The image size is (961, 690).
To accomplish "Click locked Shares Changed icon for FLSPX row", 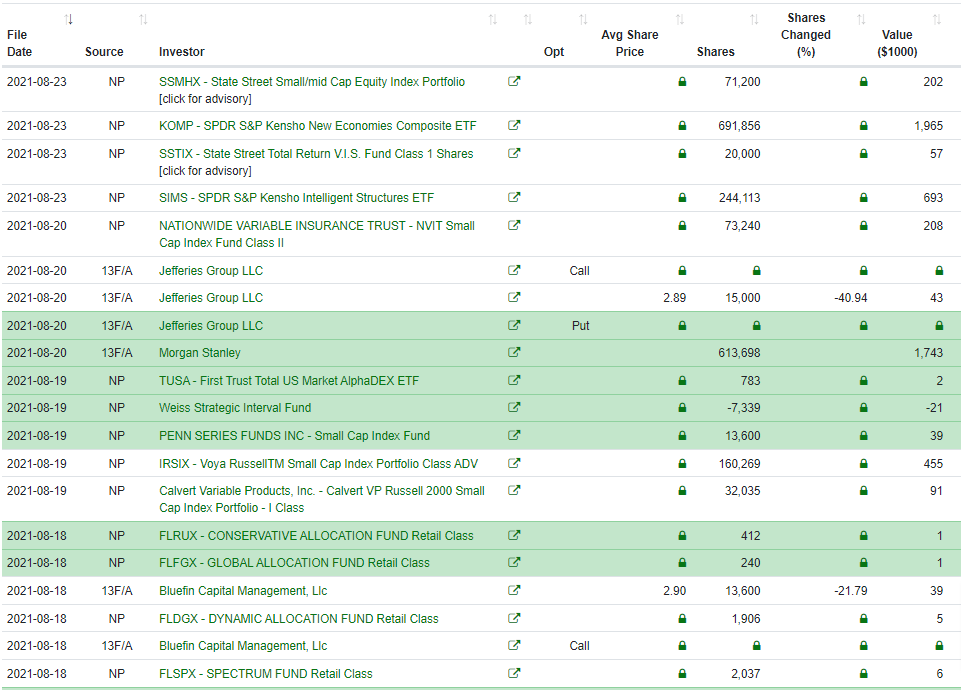I will coord(864,673).
